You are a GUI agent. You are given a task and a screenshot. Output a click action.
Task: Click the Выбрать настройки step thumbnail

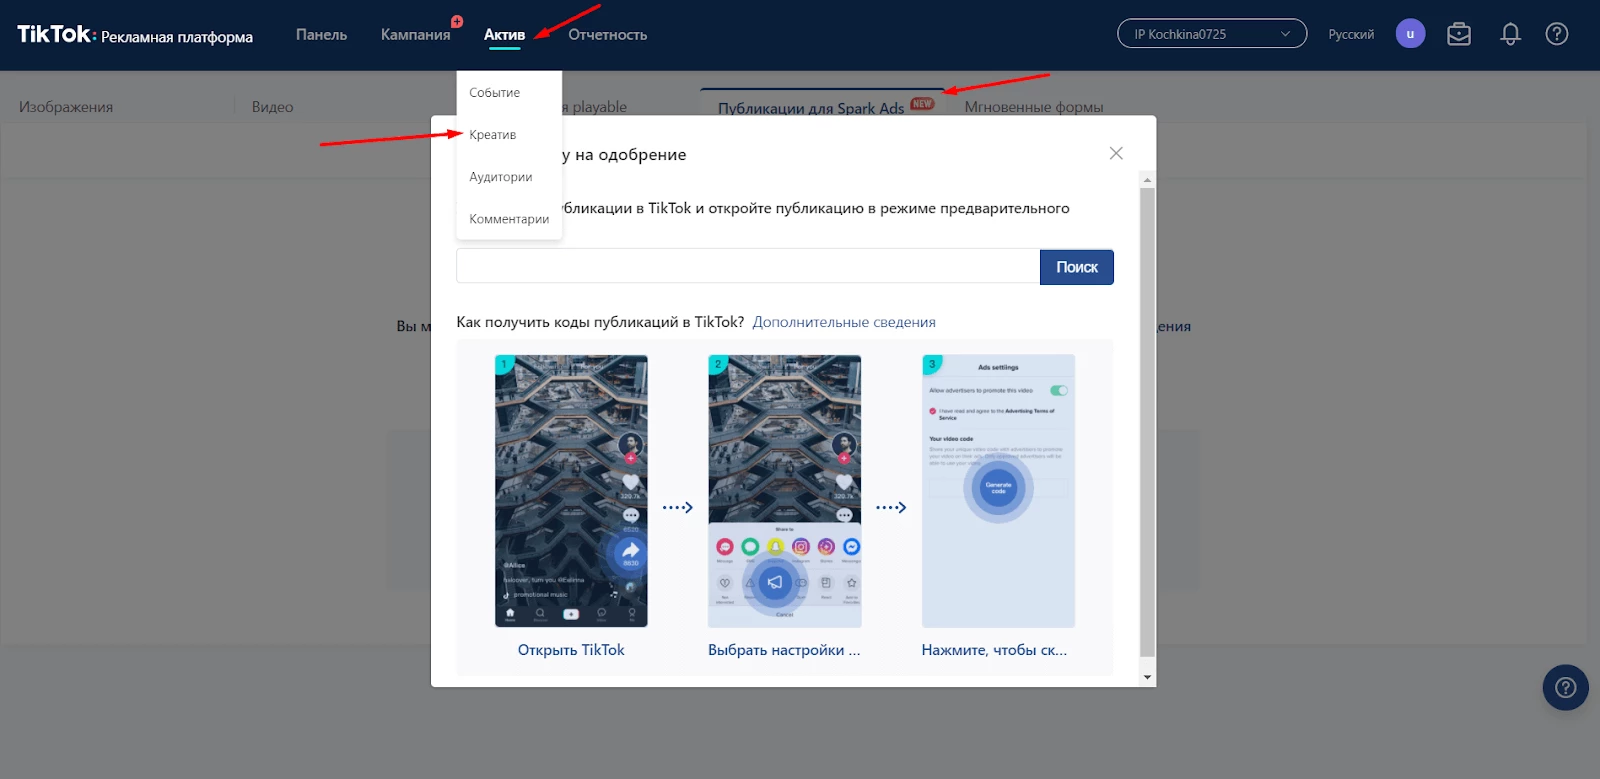pos(784,491)
